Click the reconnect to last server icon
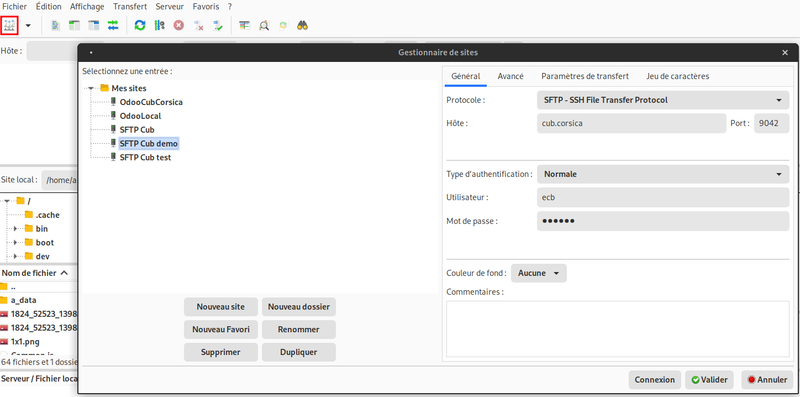This screenshot has width=800, height=397. tap(218, 25)
